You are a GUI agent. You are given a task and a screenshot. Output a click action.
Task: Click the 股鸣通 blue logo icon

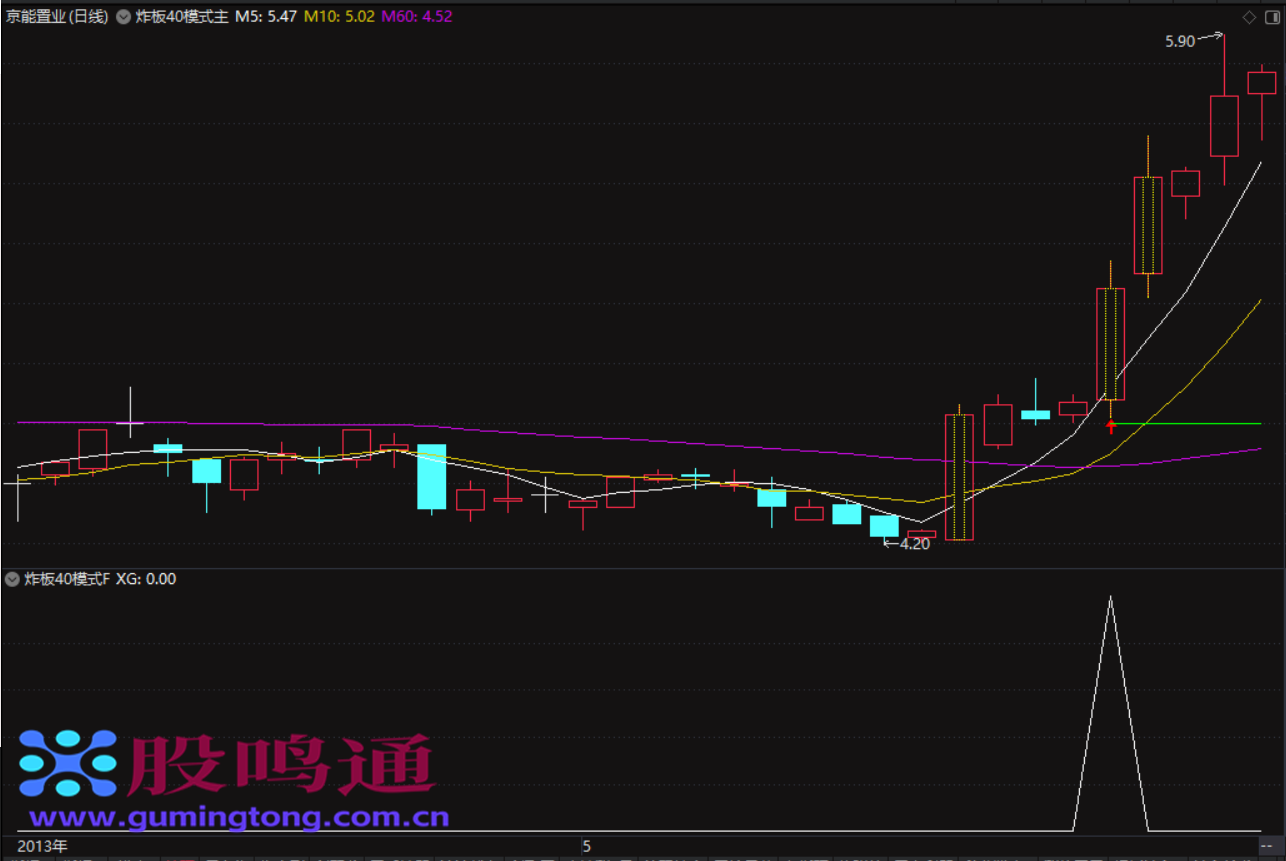click(68, 766)
